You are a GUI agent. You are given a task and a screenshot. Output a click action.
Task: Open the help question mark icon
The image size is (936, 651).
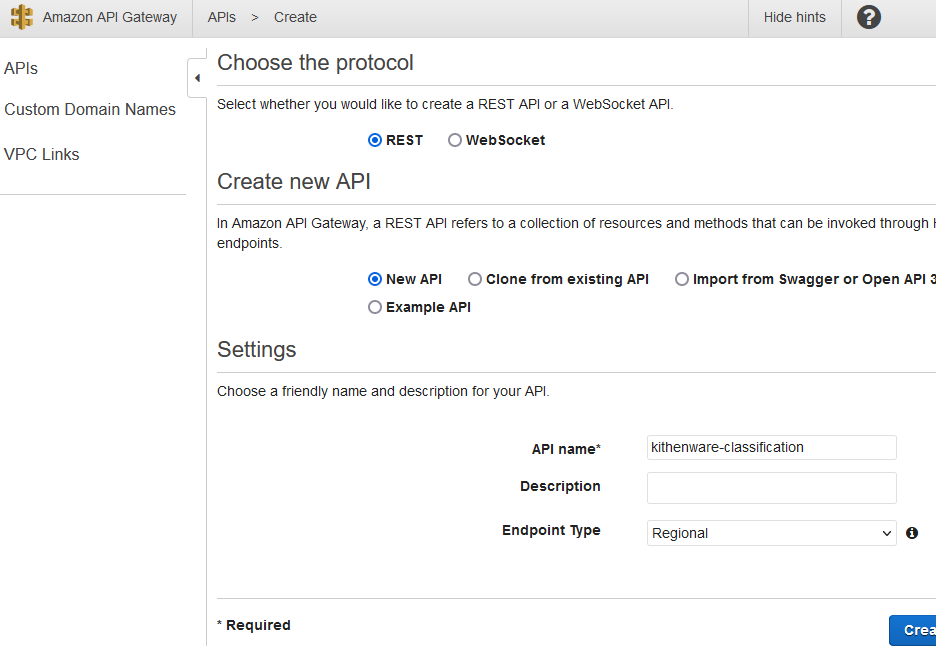[x=869, y=17]
